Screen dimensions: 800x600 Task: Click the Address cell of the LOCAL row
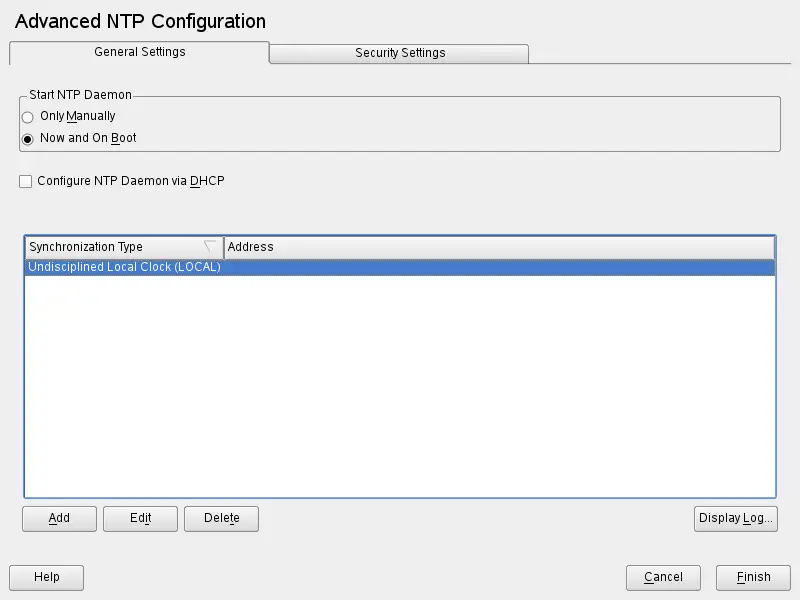[x=498, y=268]
